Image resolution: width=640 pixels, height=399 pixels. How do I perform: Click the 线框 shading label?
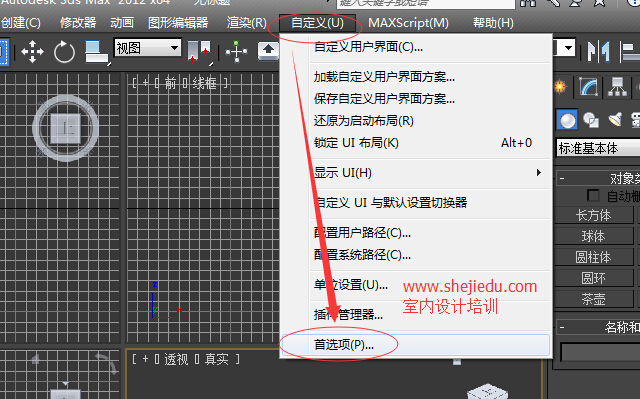pos(204,83)
